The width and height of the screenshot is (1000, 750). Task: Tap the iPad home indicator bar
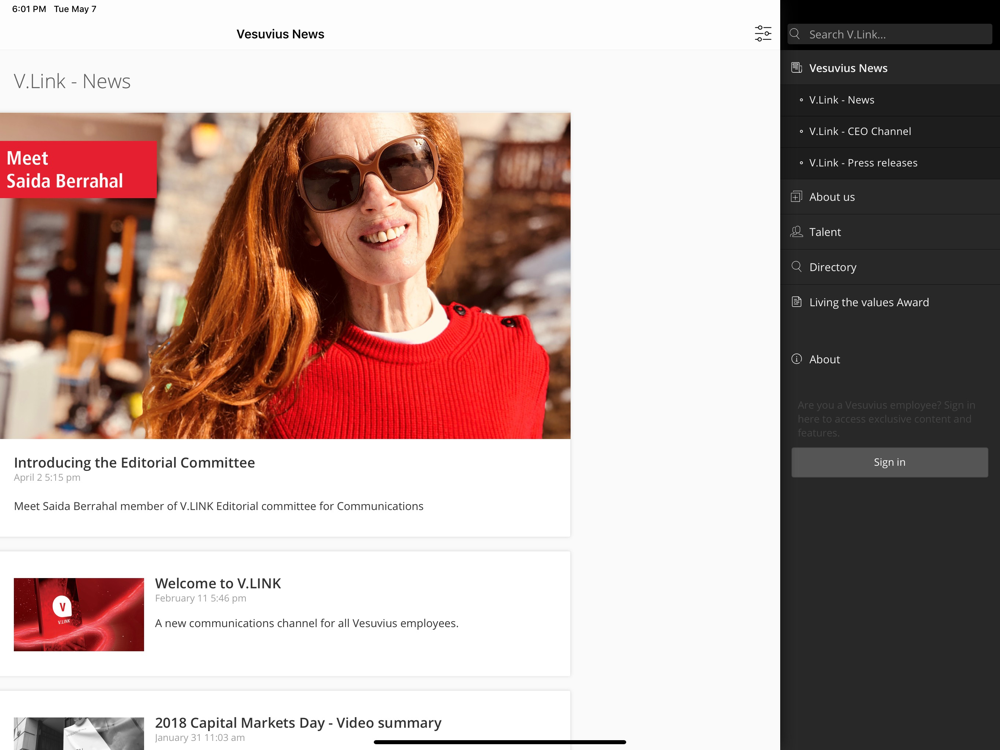click(x=500, y=742)
